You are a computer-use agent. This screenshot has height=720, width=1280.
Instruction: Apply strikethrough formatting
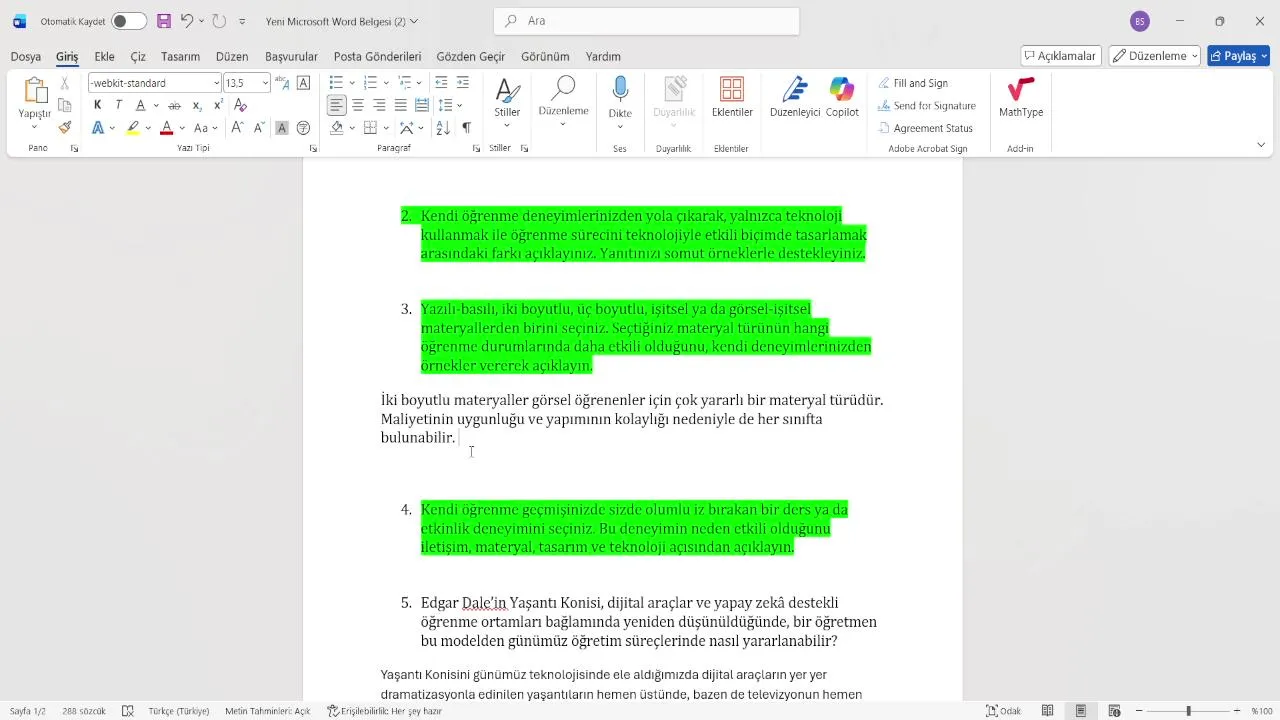tap(174, 105)
